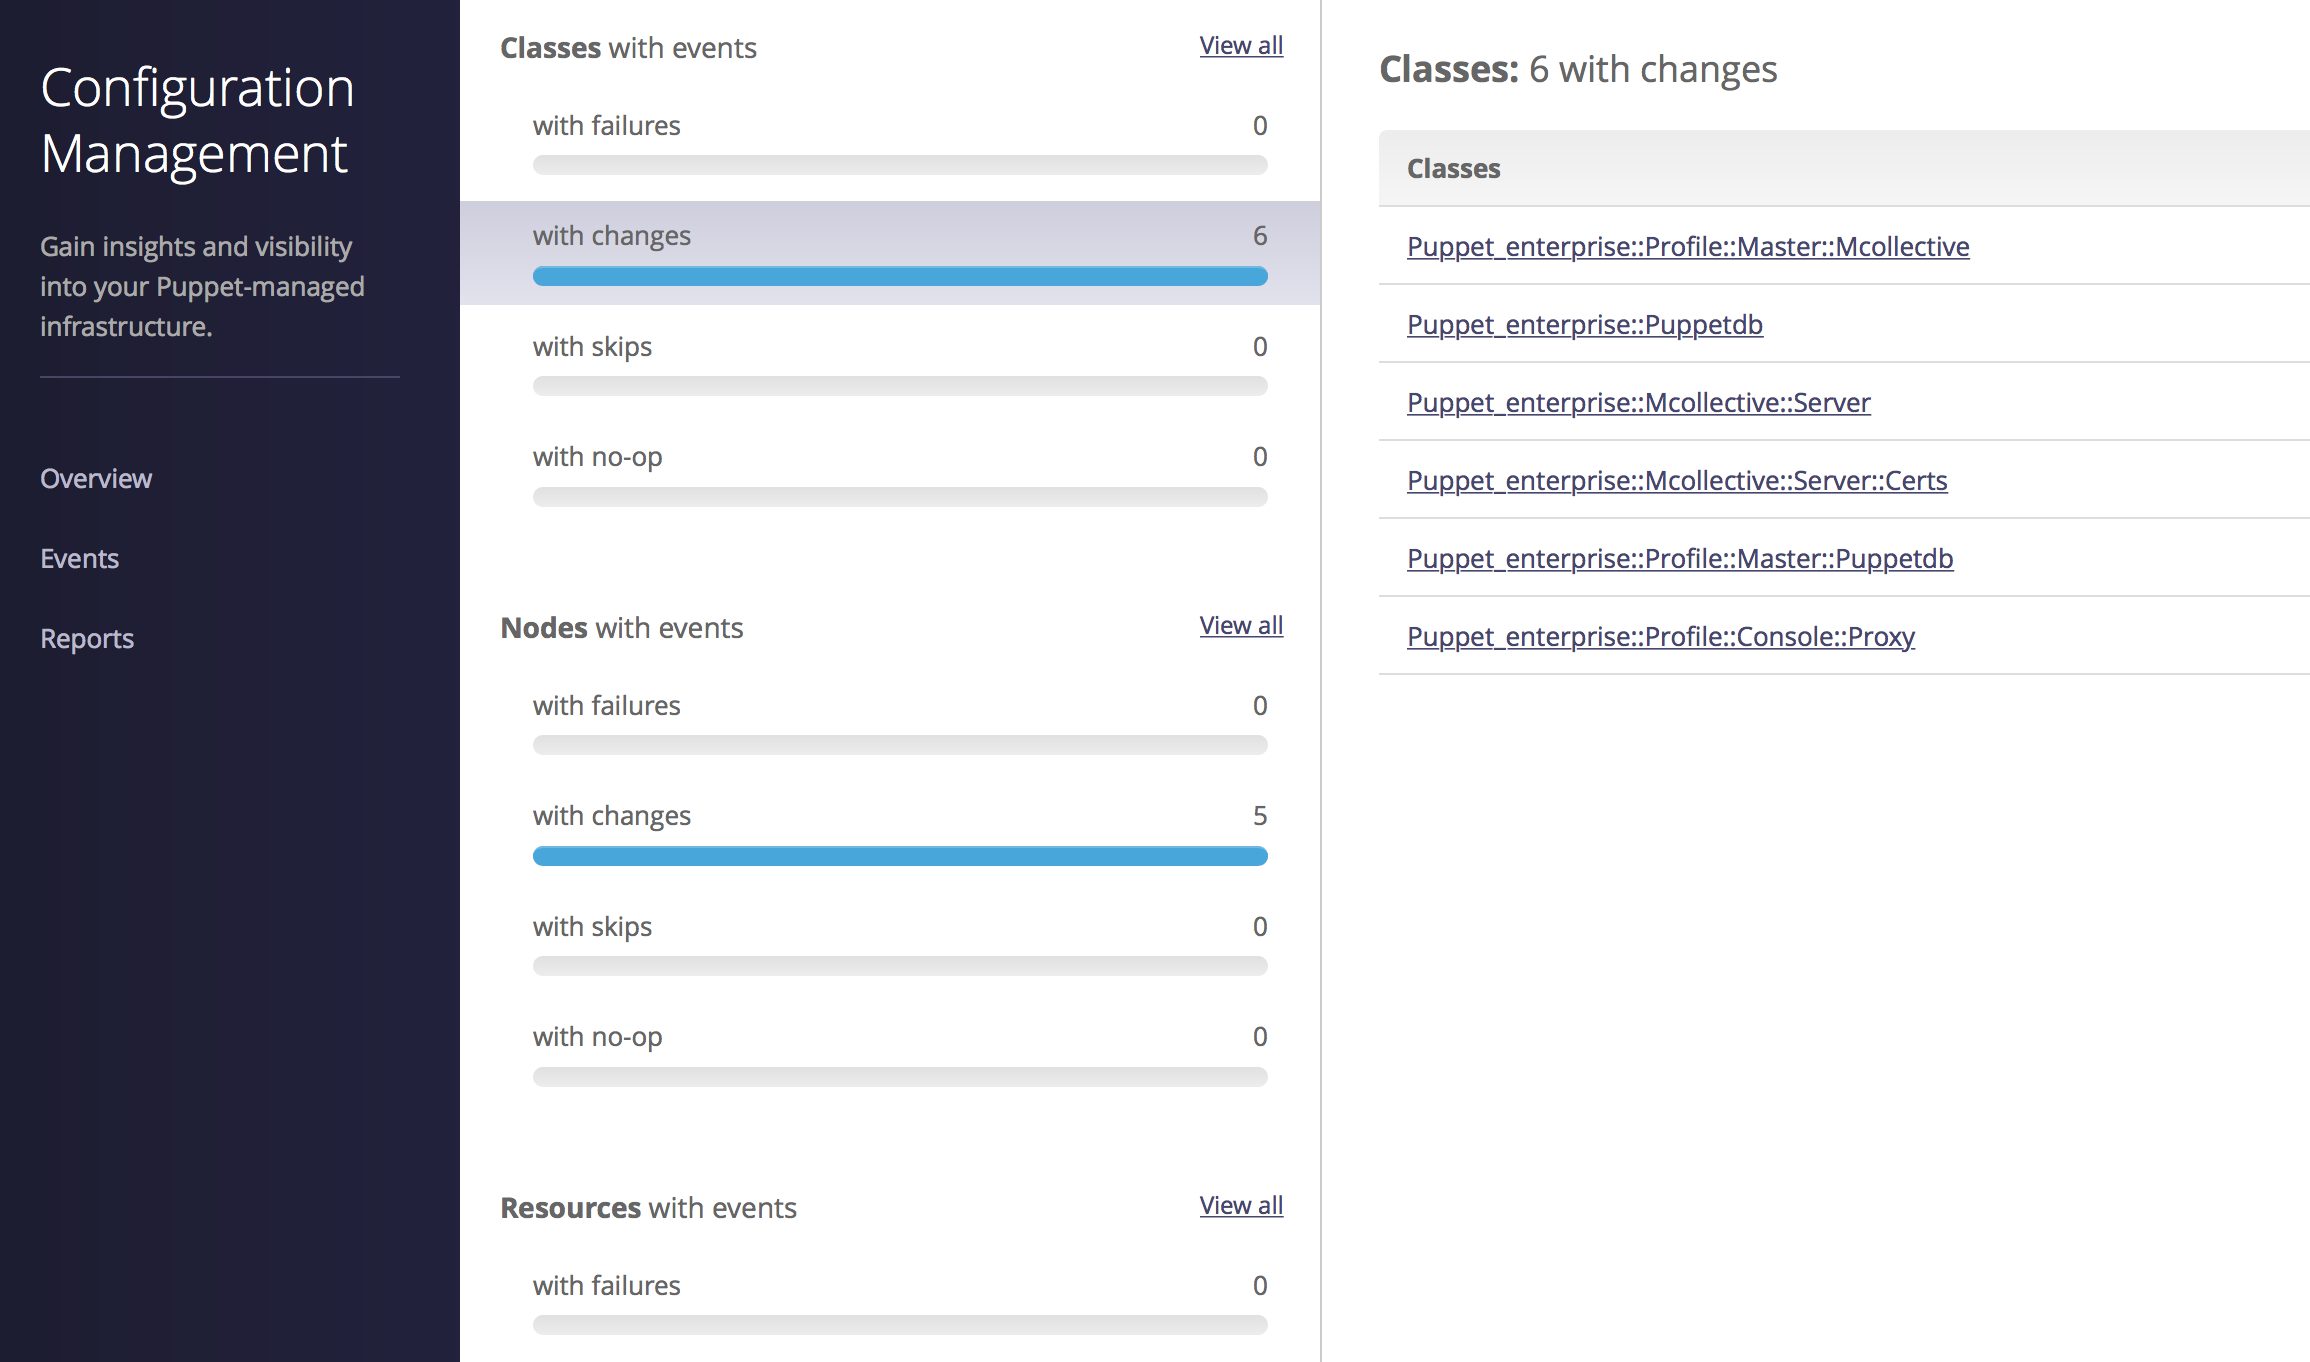This screenshot has height=1362, width=2310.
Task: Open Puppet_enterprise::Profile::Master::Mcollective class link
Action: pos(1688,247)
